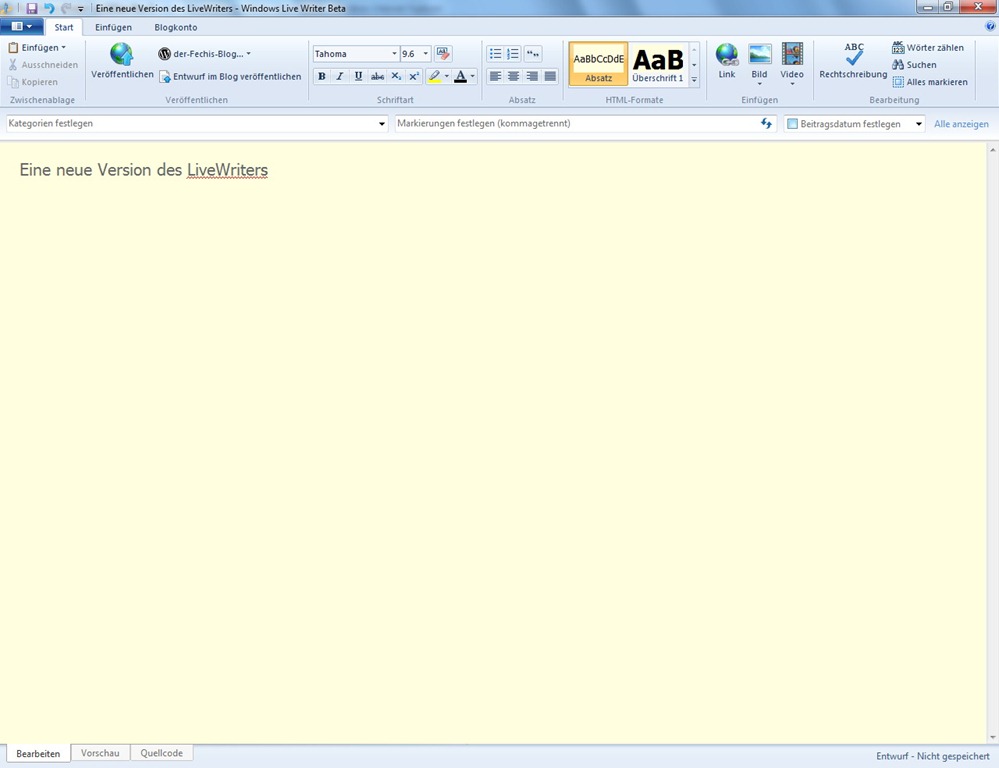Screen dimensions: 999x768
Task: Switch to the Quellcode source tab
Action: (x=162, y=753)
